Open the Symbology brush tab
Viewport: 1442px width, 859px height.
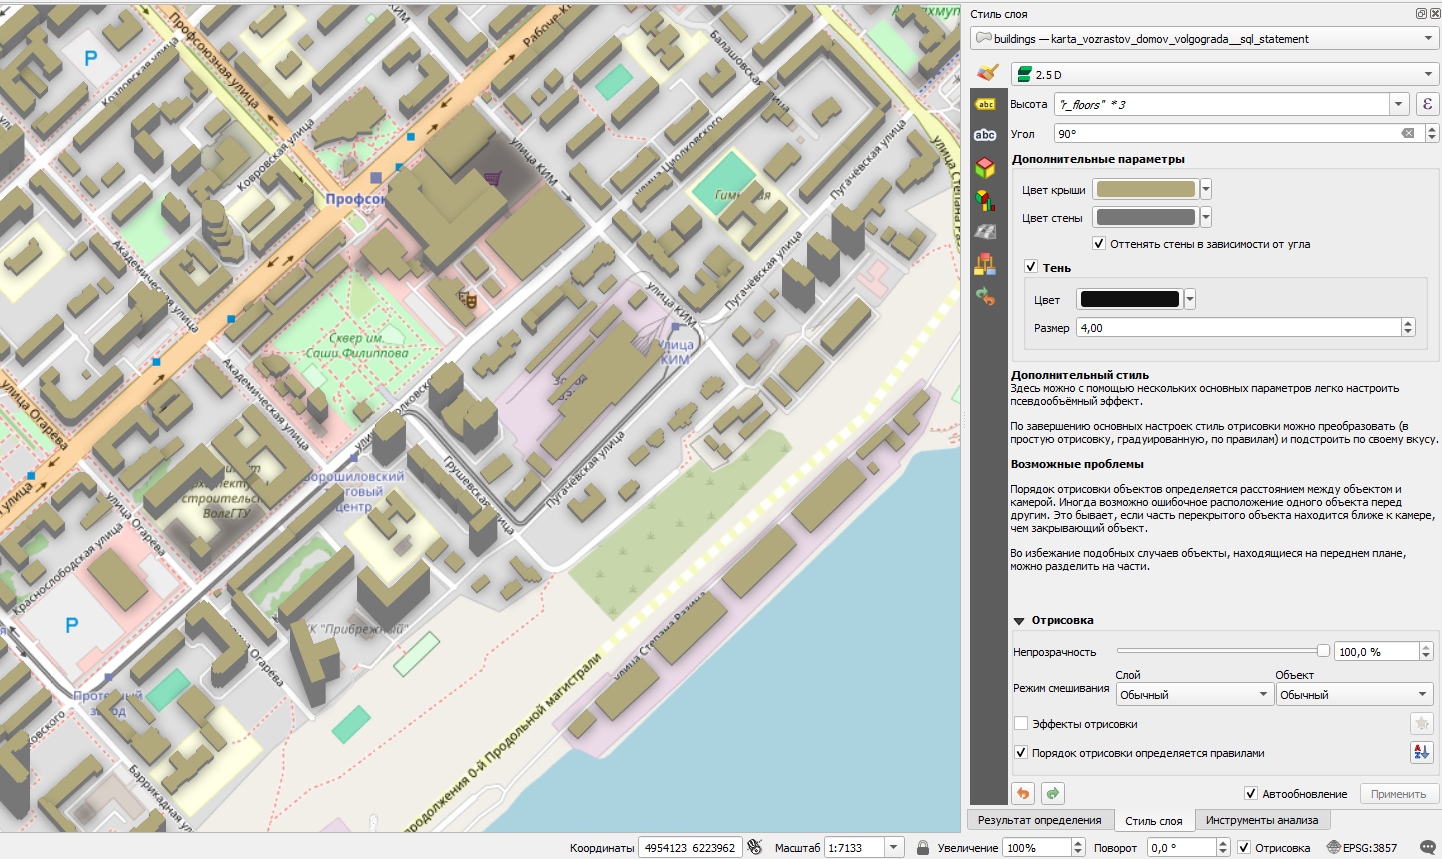pyautogui.click(x=986, y=73)
